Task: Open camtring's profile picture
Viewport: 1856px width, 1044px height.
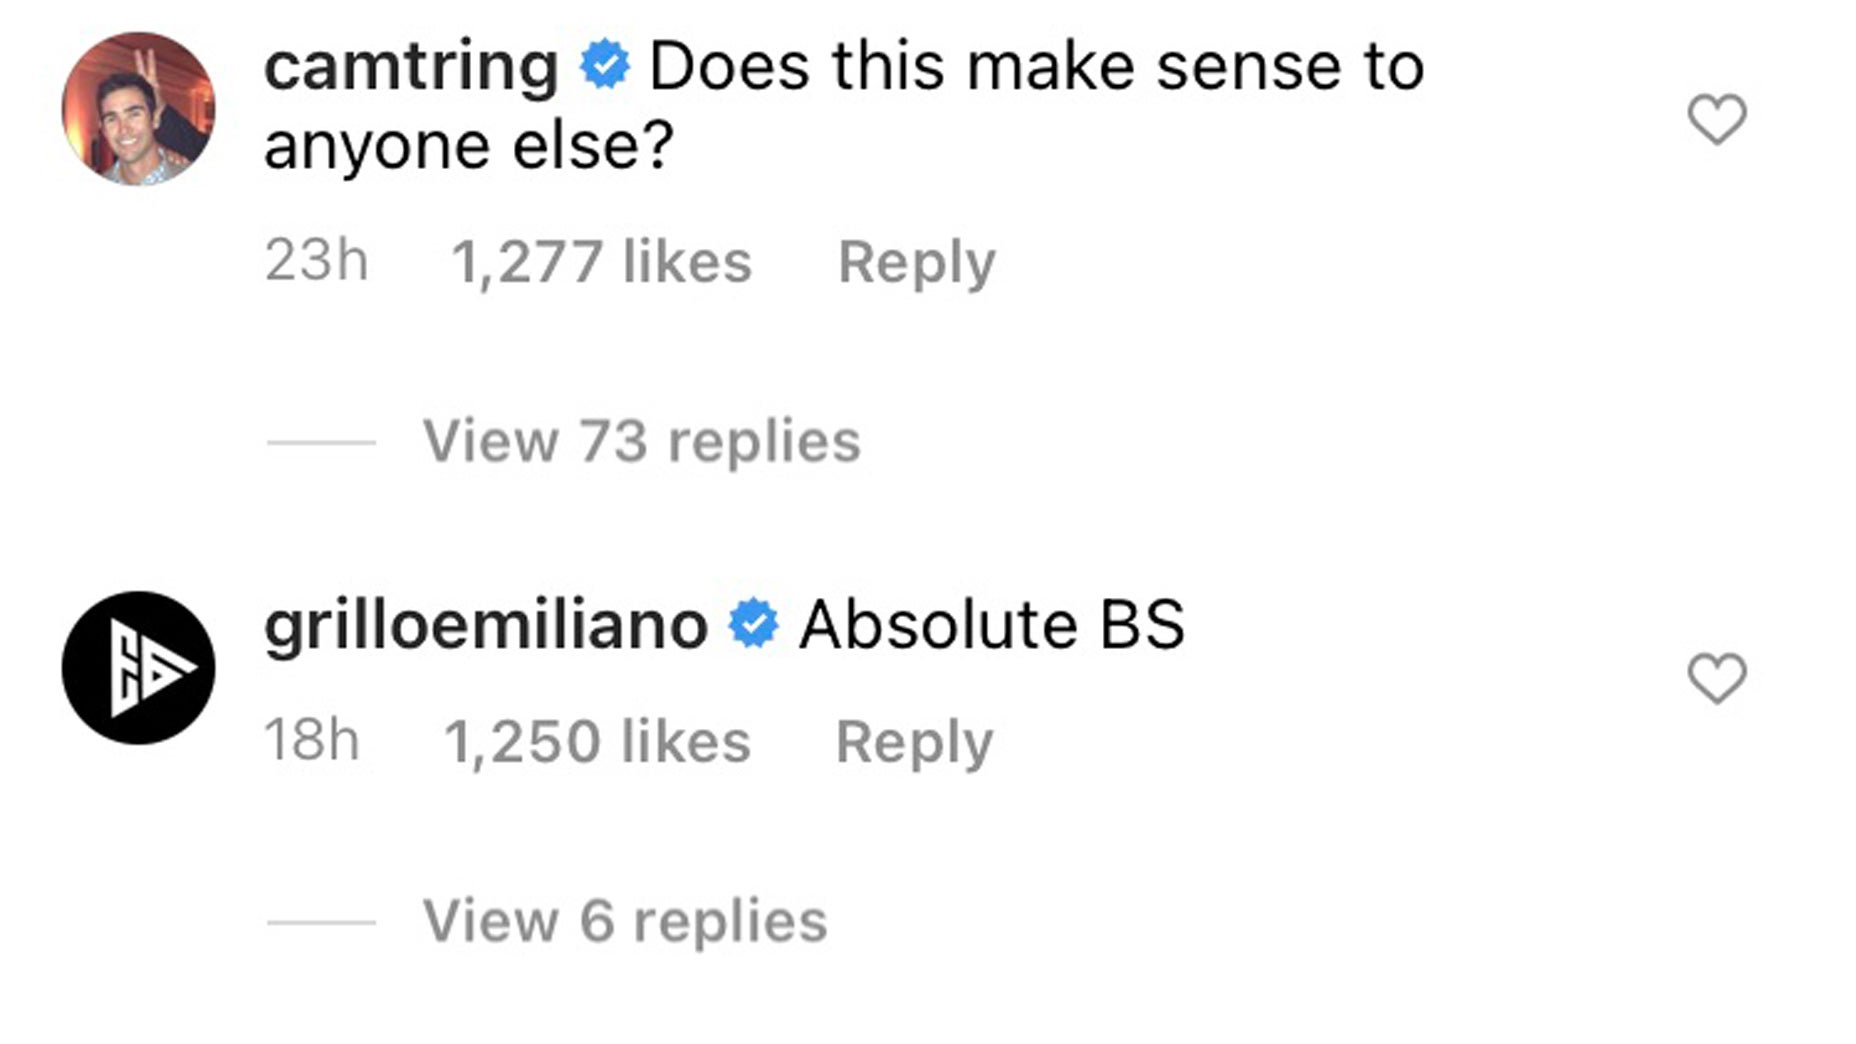Action: [138, 109]
